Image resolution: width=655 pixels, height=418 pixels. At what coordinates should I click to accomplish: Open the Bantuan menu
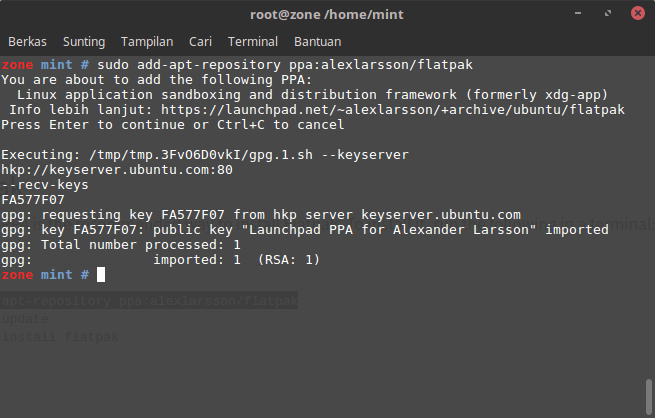pos(317,42)
